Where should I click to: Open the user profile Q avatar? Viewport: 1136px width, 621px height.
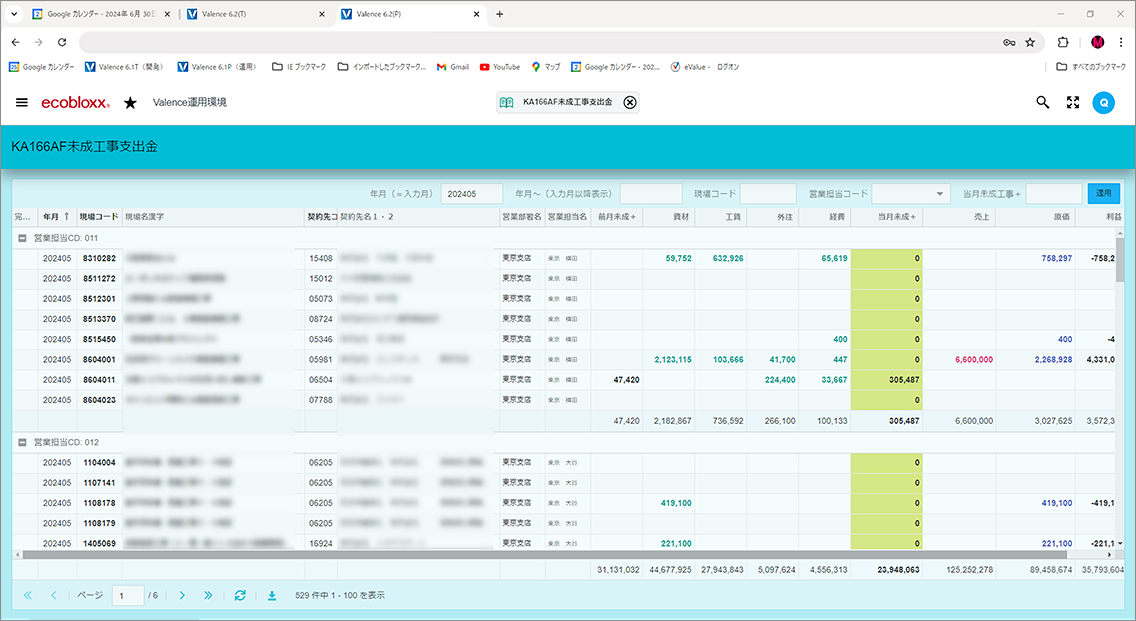(1103, 103)
